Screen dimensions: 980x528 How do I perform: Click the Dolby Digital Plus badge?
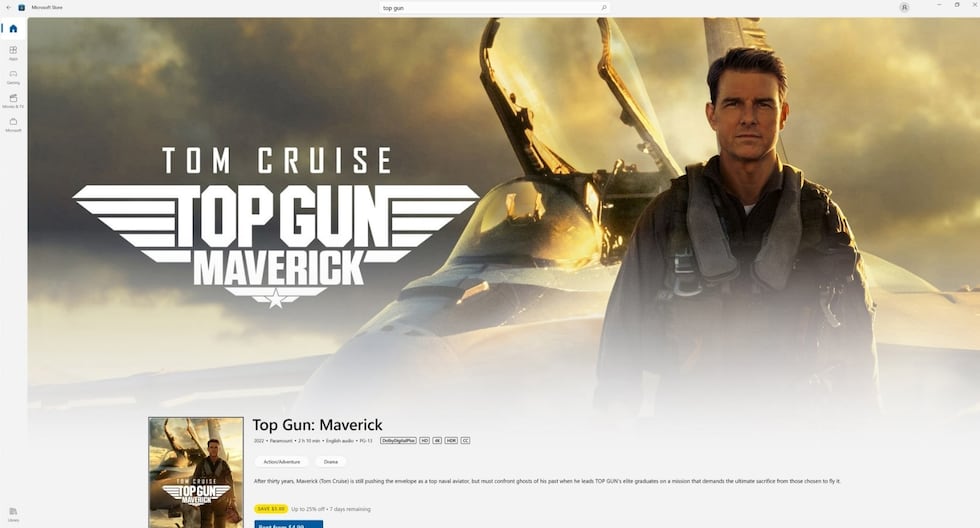[x=398, y=441]
